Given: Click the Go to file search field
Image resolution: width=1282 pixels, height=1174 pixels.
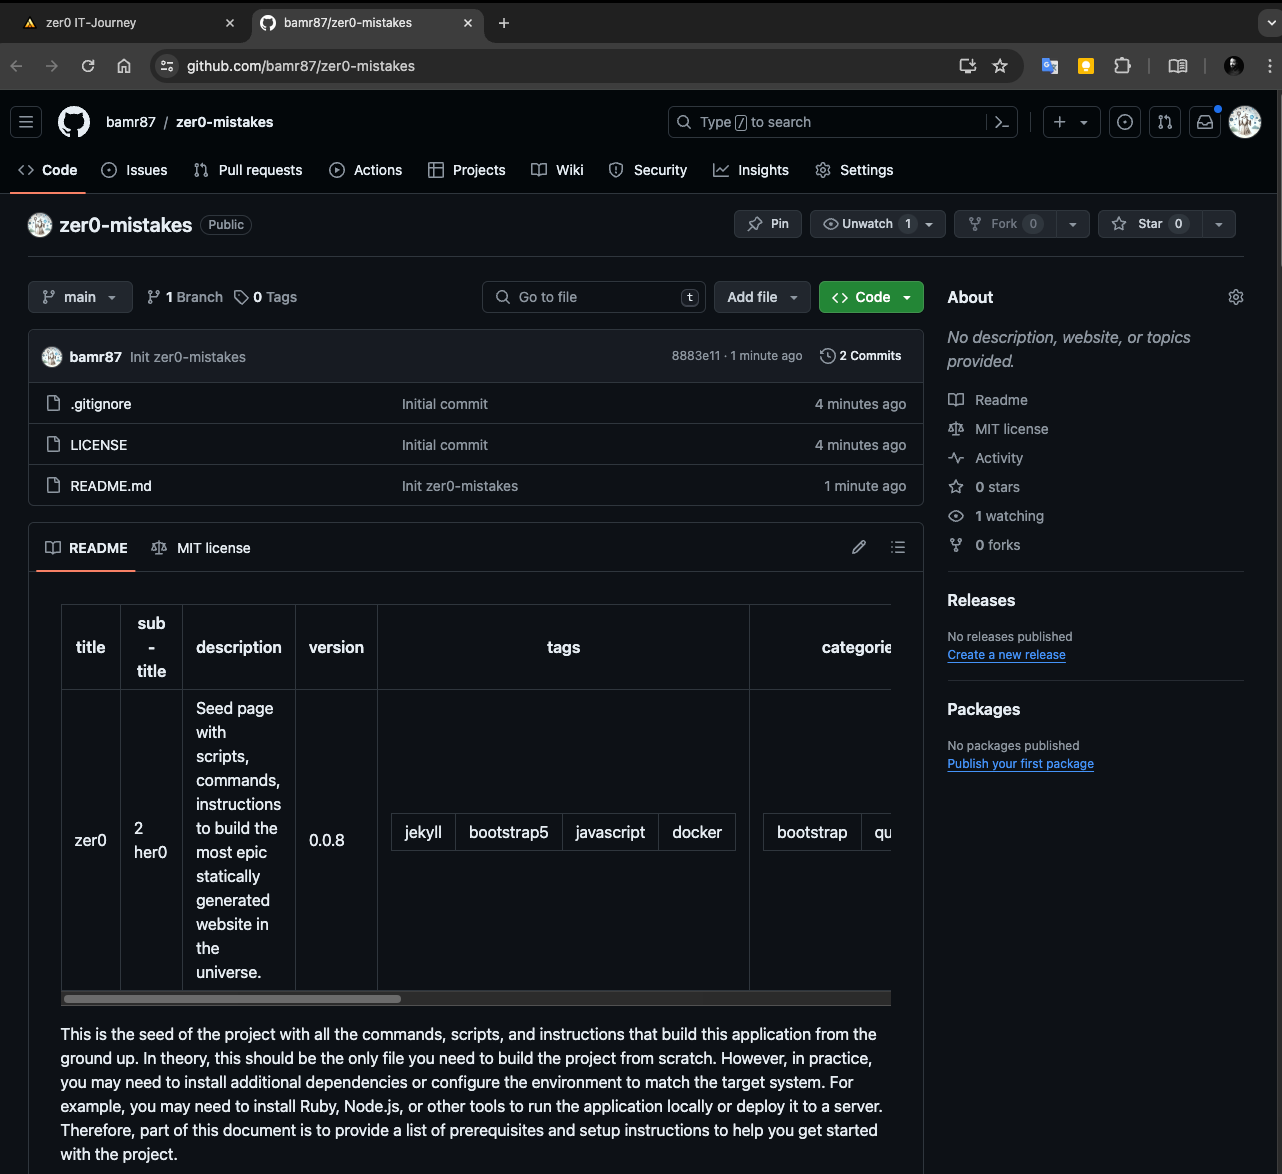Looking at the screenshot, I should coord(593,297).
